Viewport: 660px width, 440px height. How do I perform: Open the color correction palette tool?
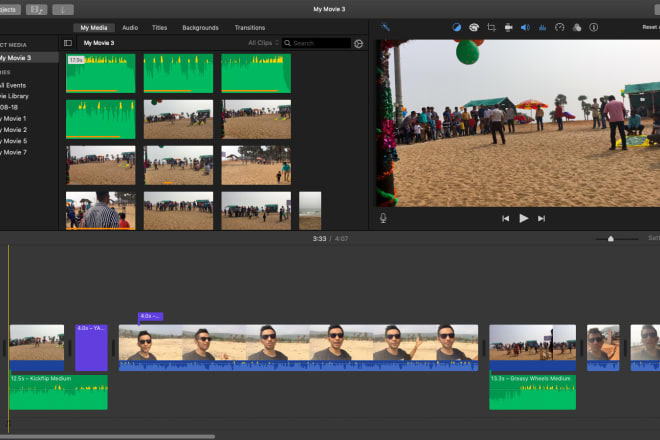pyautogui.click(x=474, y=27)
